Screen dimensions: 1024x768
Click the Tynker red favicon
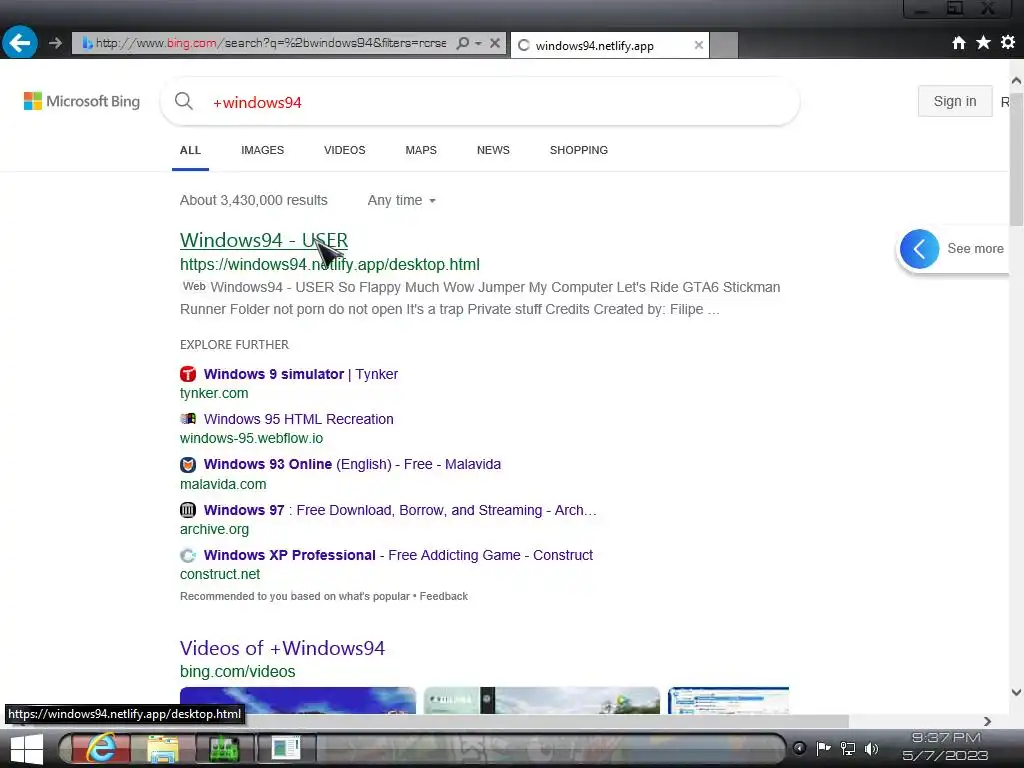pos(188,374)
